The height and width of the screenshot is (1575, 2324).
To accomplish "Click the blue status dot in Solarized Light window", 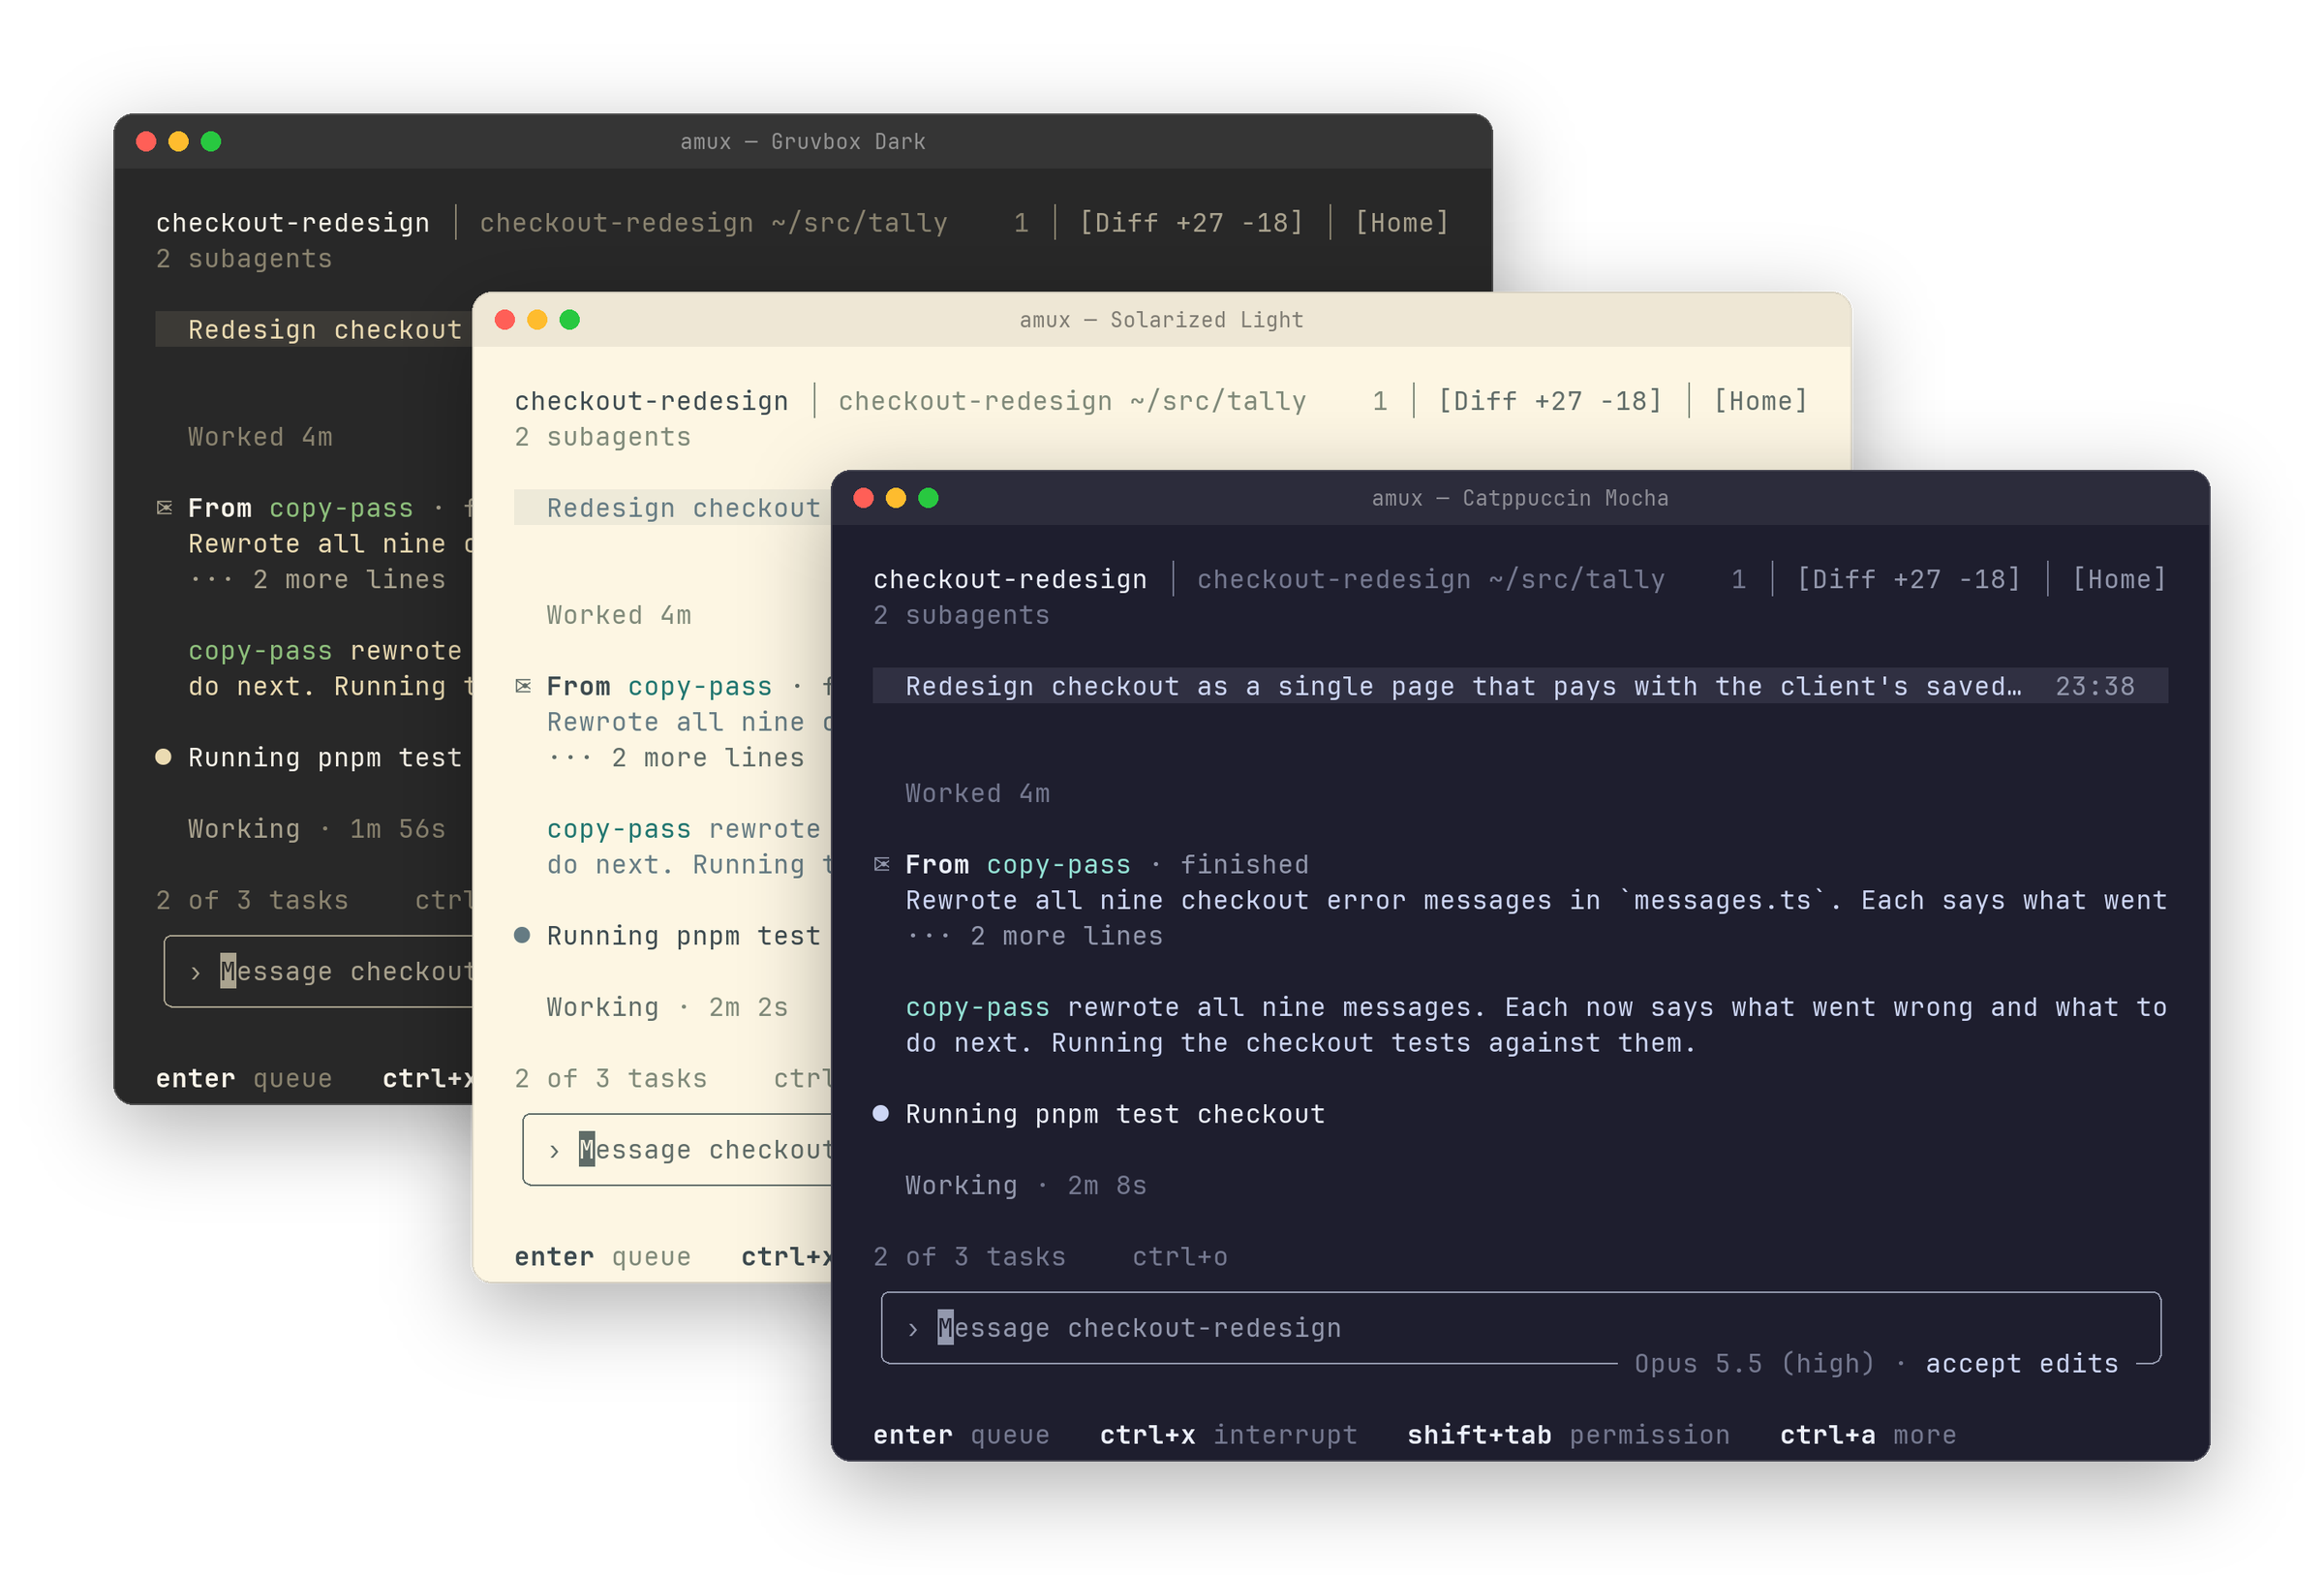I will click(x=522, y=935).
